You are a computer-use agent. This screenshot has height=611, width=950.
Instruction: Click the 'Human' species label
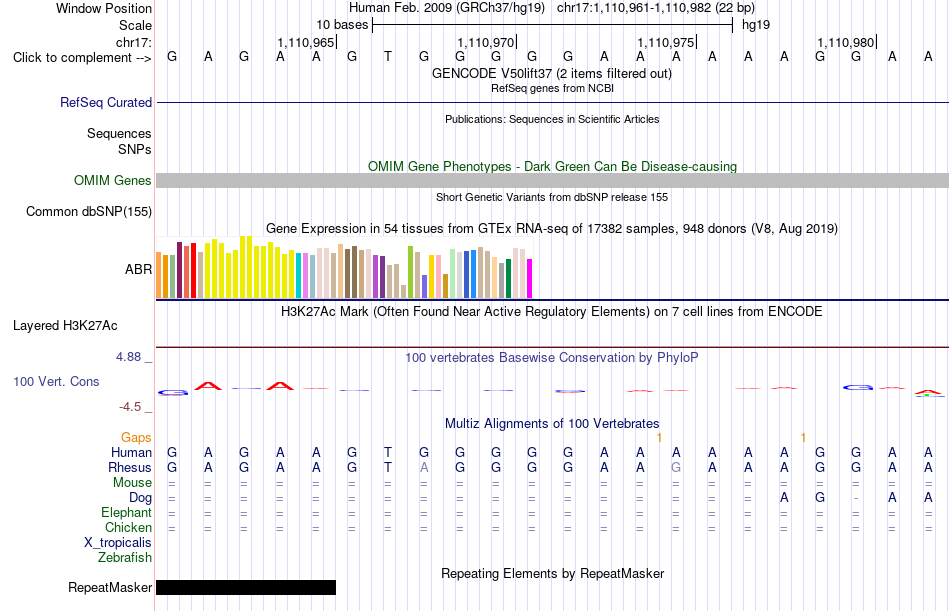click(131, 452)
